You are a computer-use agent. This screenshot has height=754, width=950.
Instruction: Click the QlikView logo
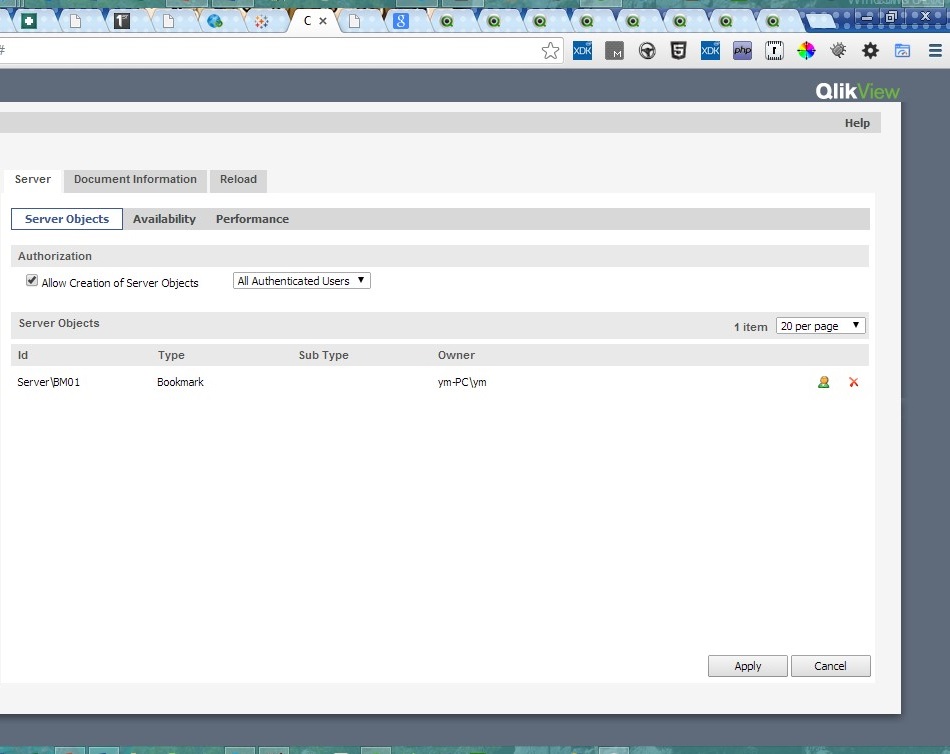[857, 91]
